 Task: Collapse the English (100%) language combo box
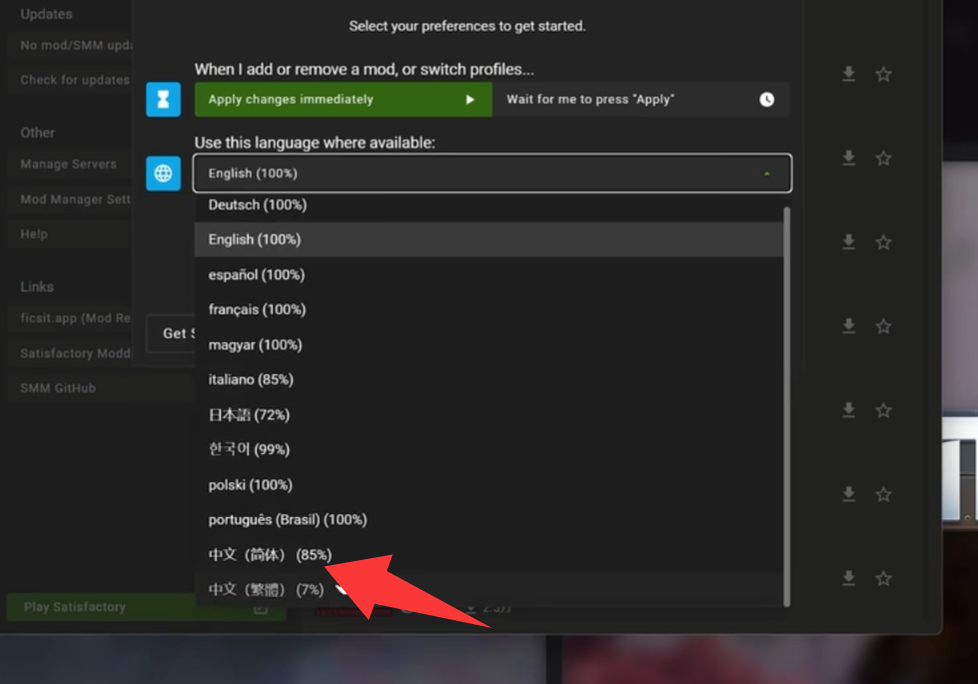491,173
